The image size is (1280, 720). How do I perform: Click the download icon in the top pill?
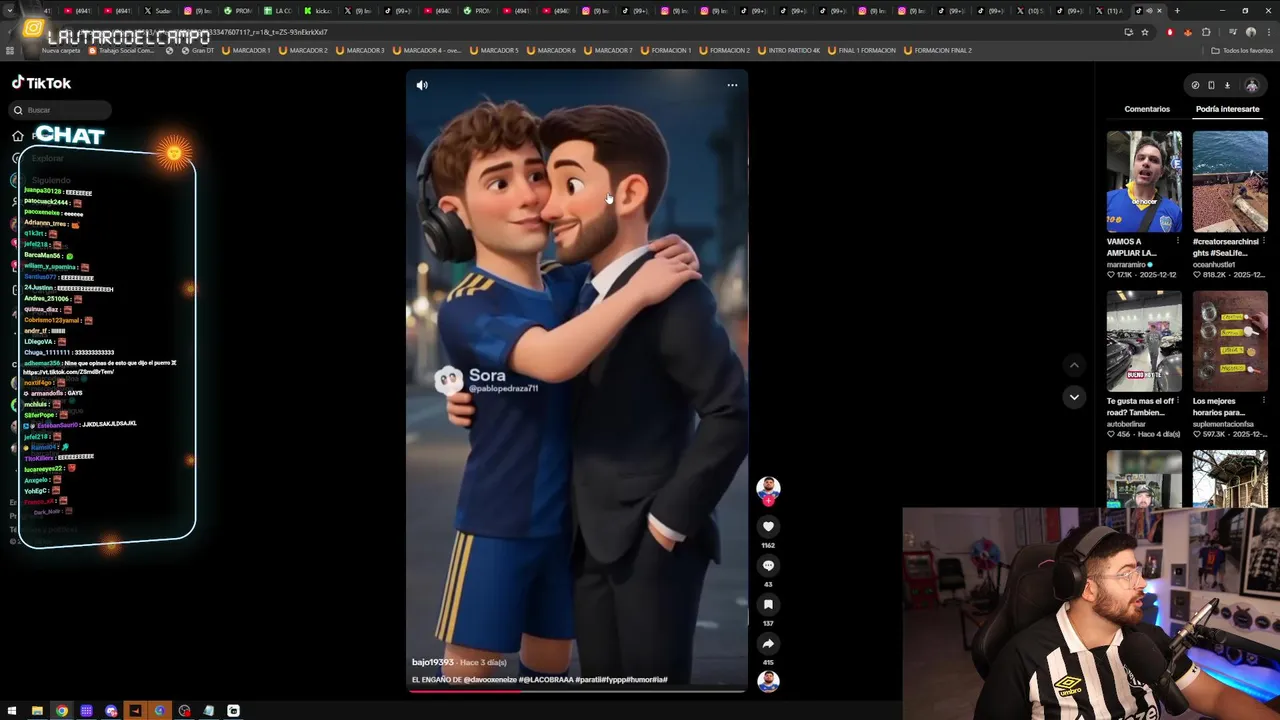click(x=1227, y=85)
